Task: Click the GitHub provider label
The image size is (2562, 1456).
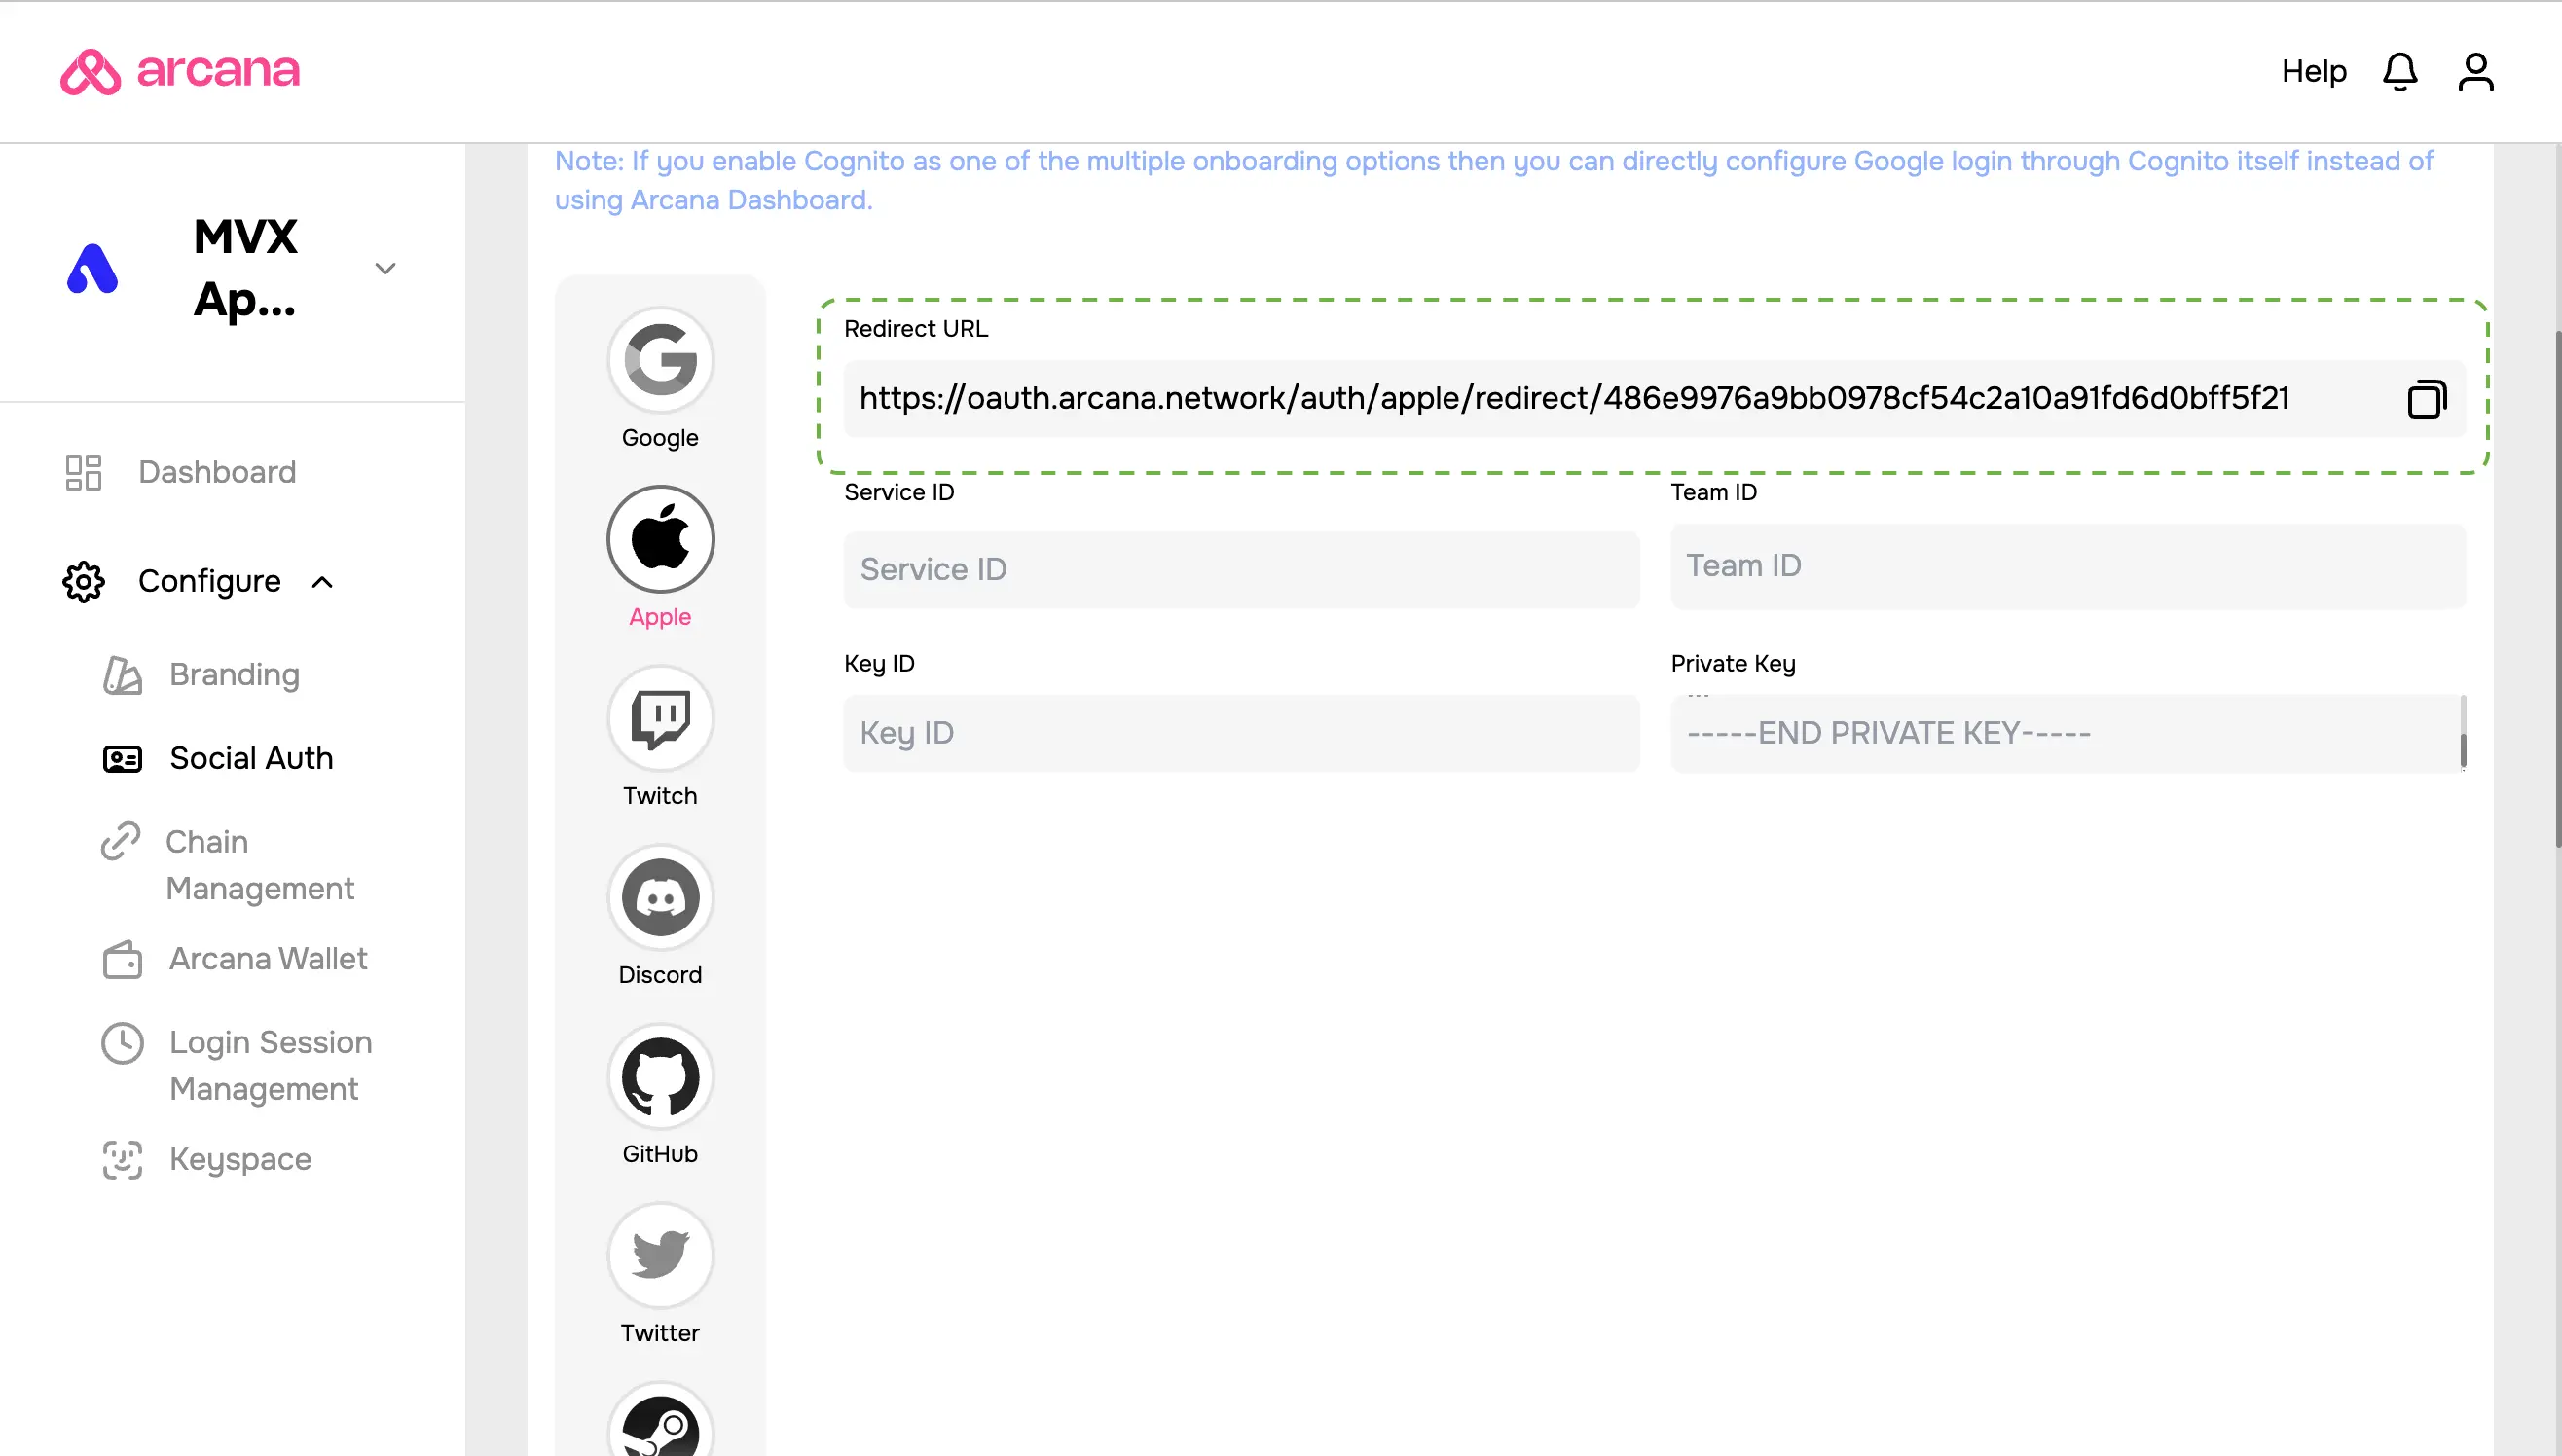Action: click(x=660, y=1154)
